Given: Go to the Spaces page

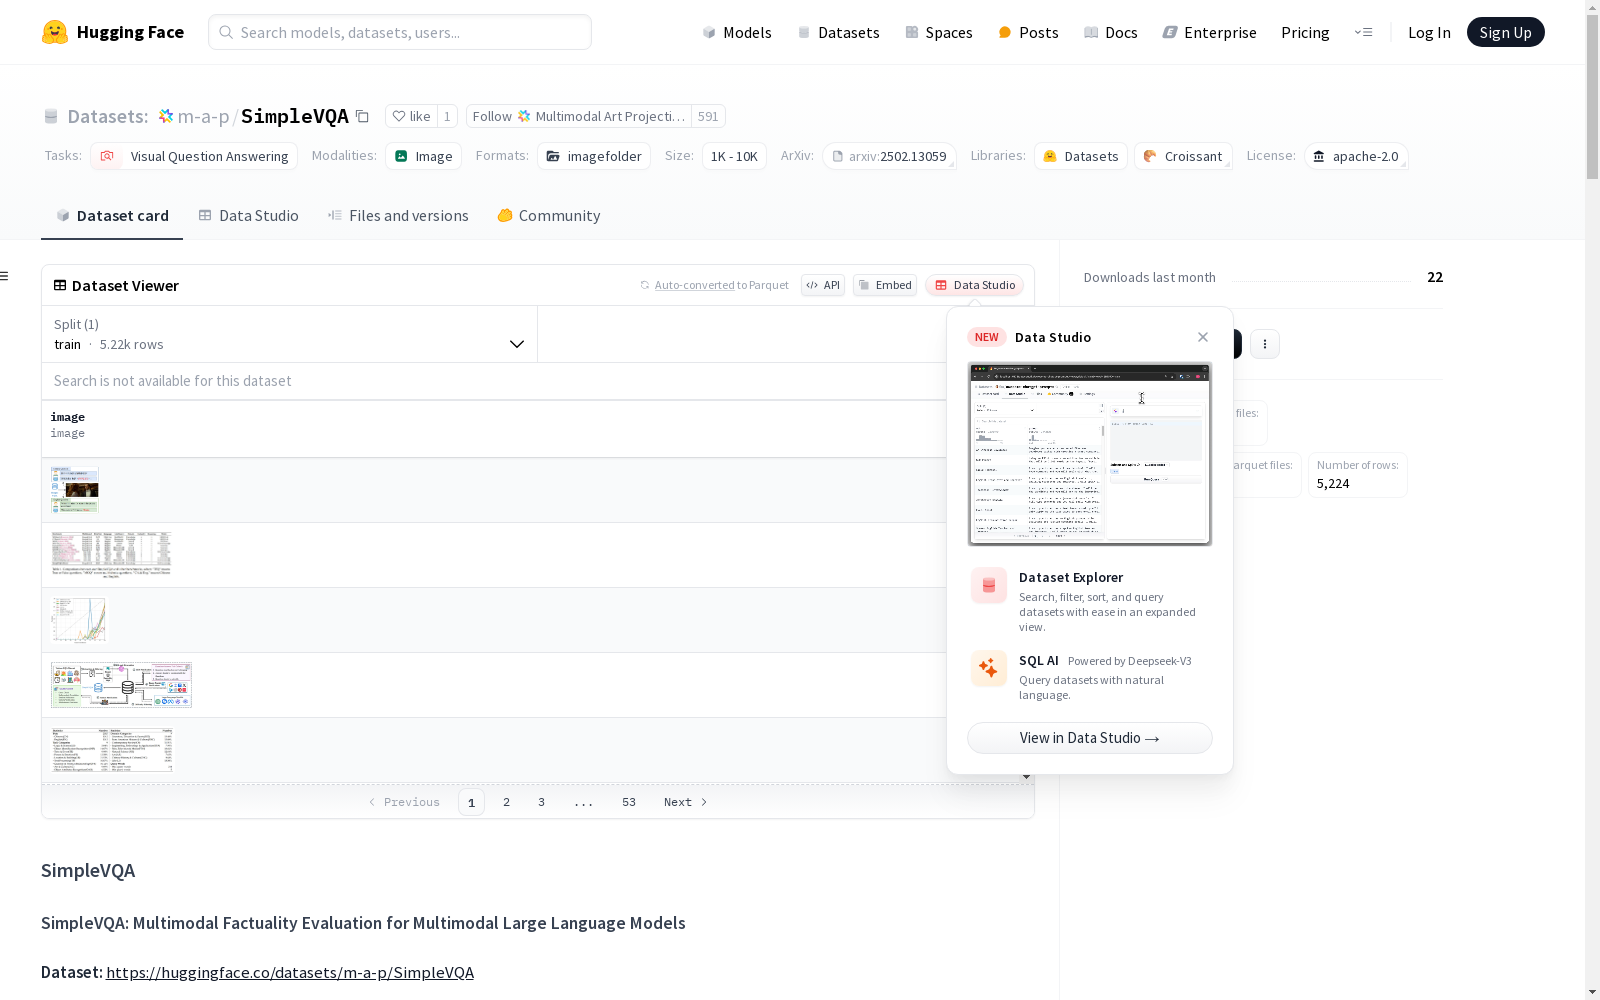Looking at the screenshot, I should coord(939,32).
